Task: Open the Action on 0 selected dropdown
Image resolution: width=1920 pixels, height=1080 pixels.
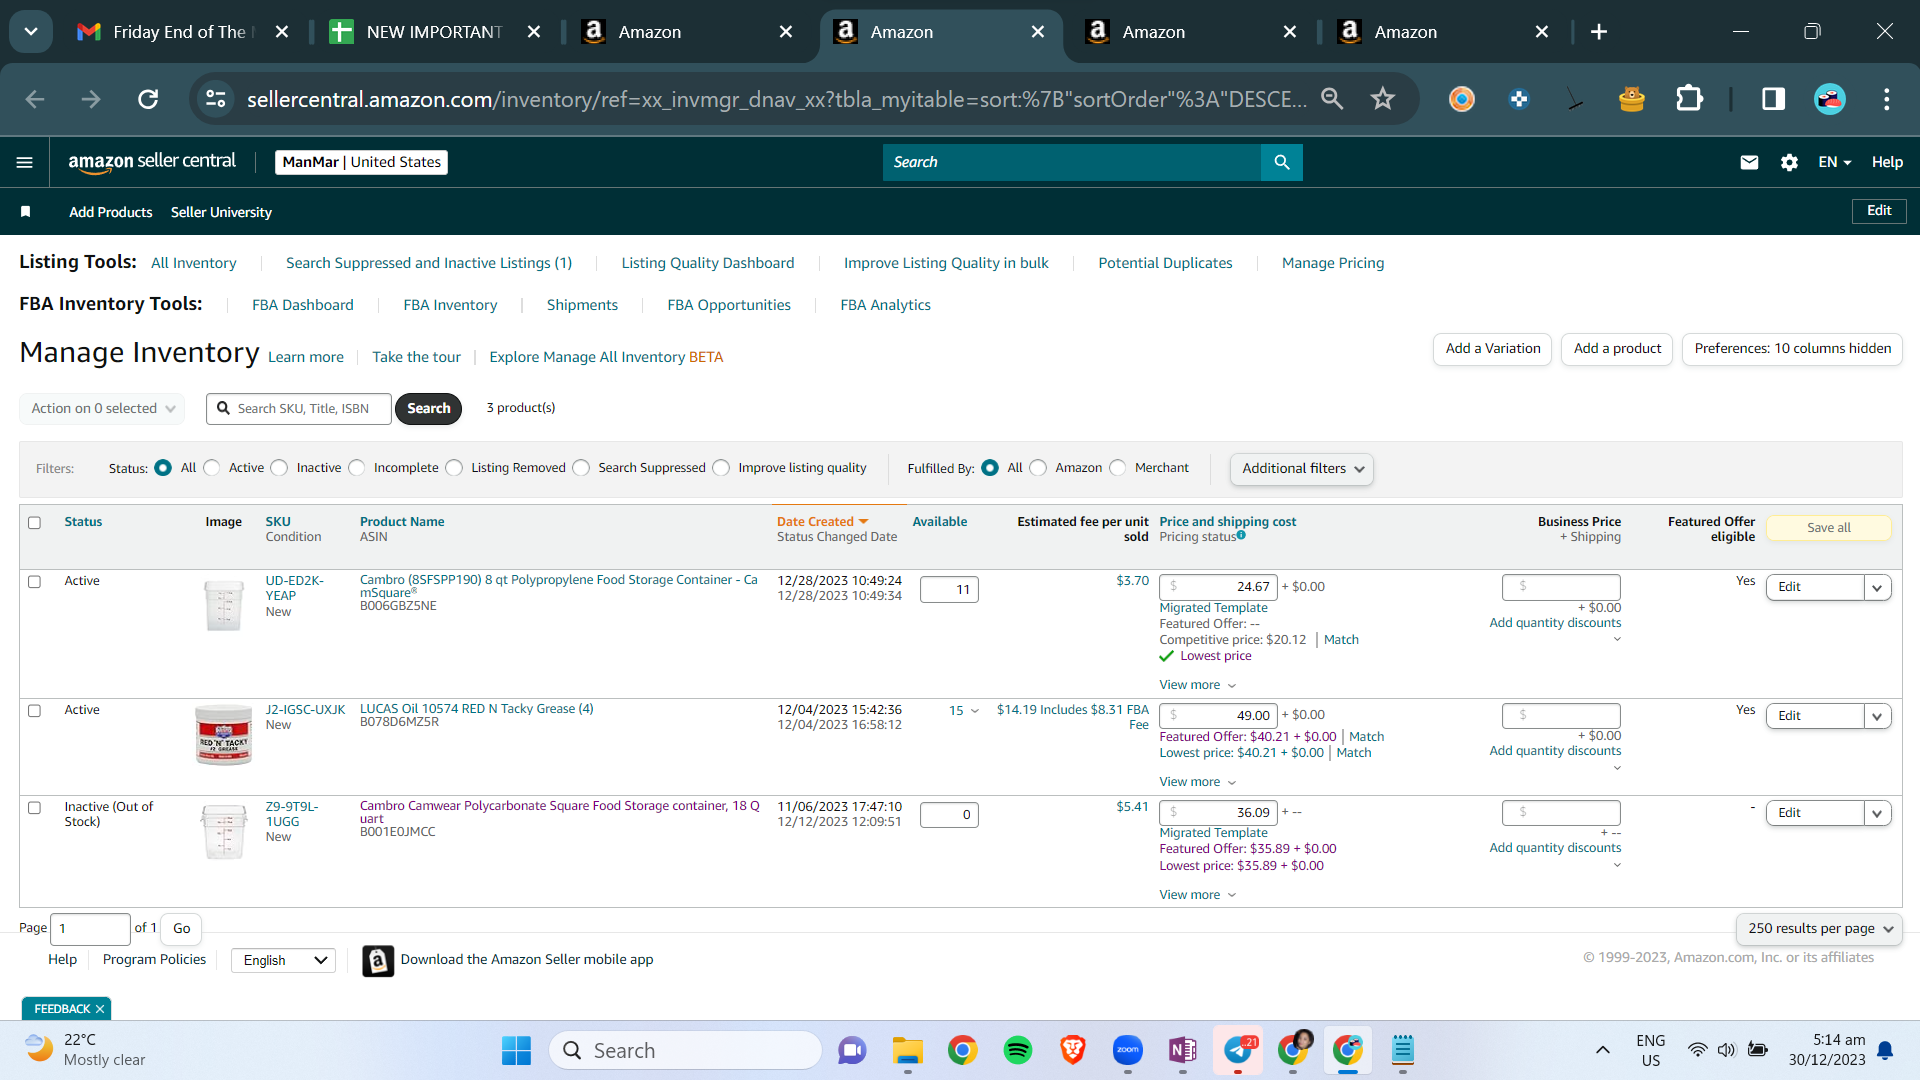Action: (x=102, y=408)
